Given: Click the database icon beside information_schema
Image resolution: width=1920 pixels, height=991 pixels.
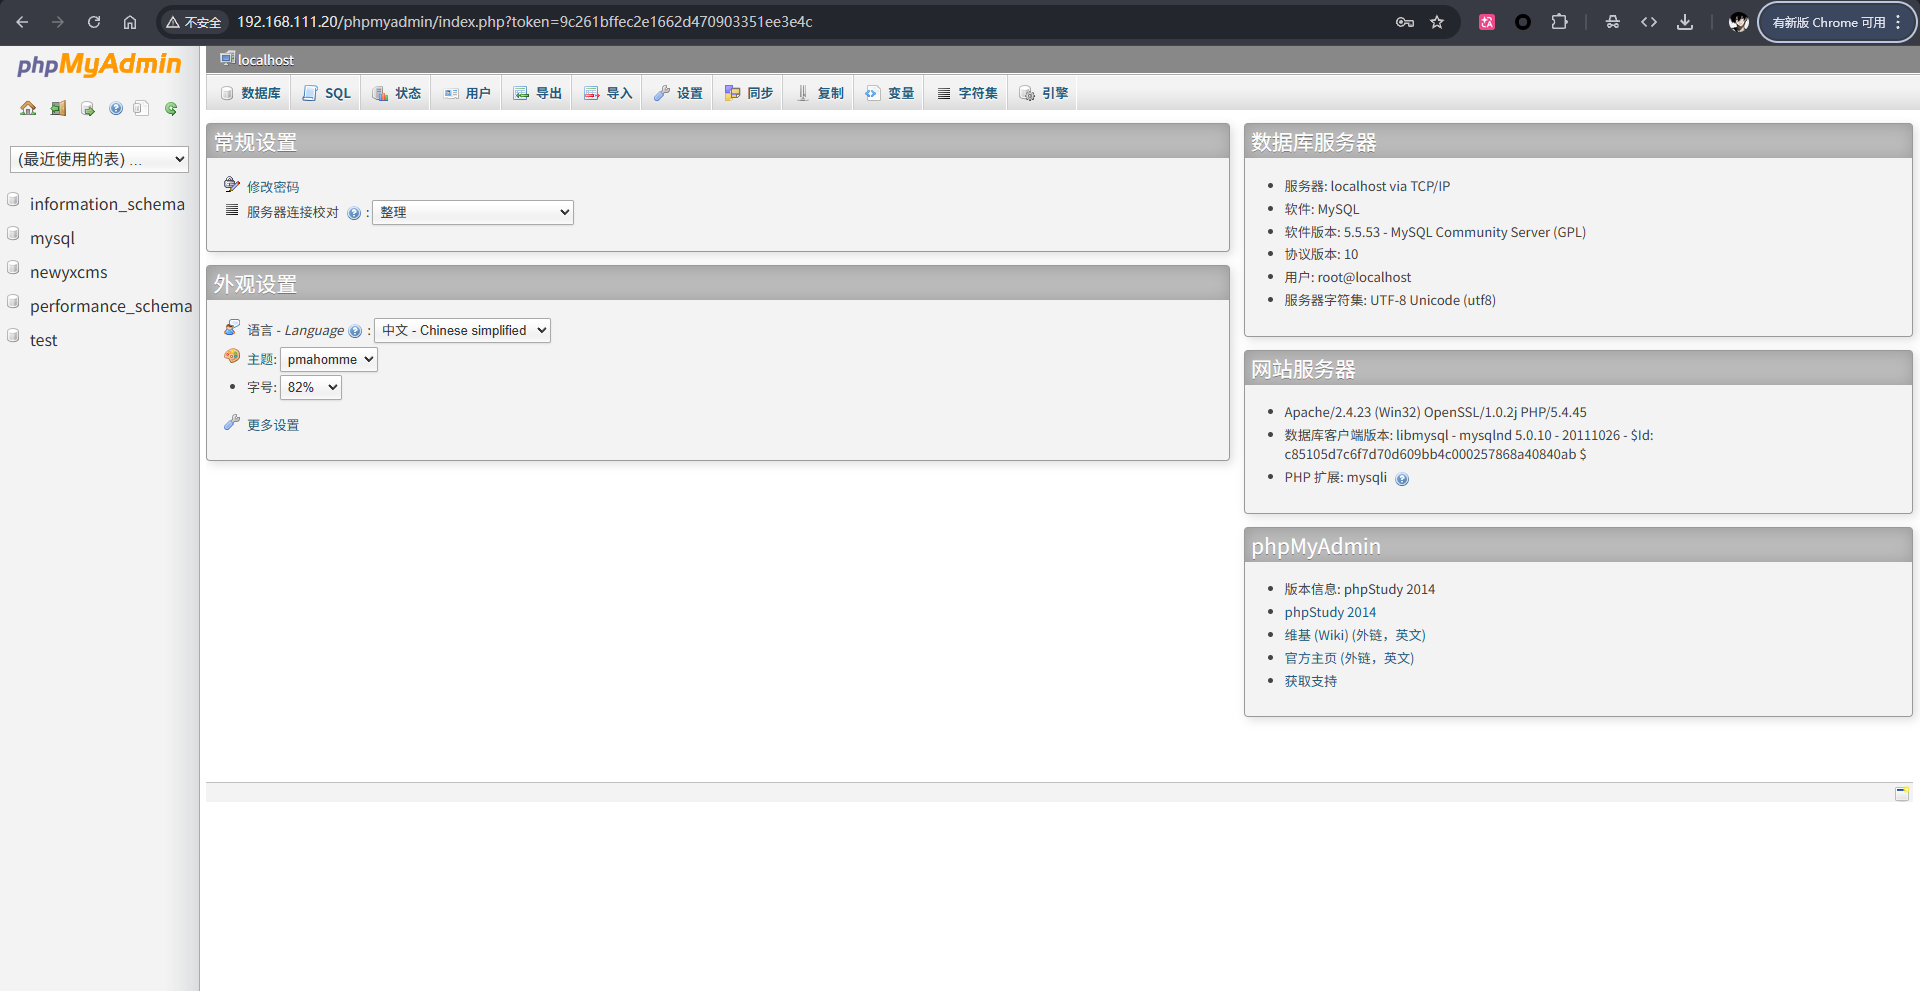Looking at the screenshot, I should point(14,200).
